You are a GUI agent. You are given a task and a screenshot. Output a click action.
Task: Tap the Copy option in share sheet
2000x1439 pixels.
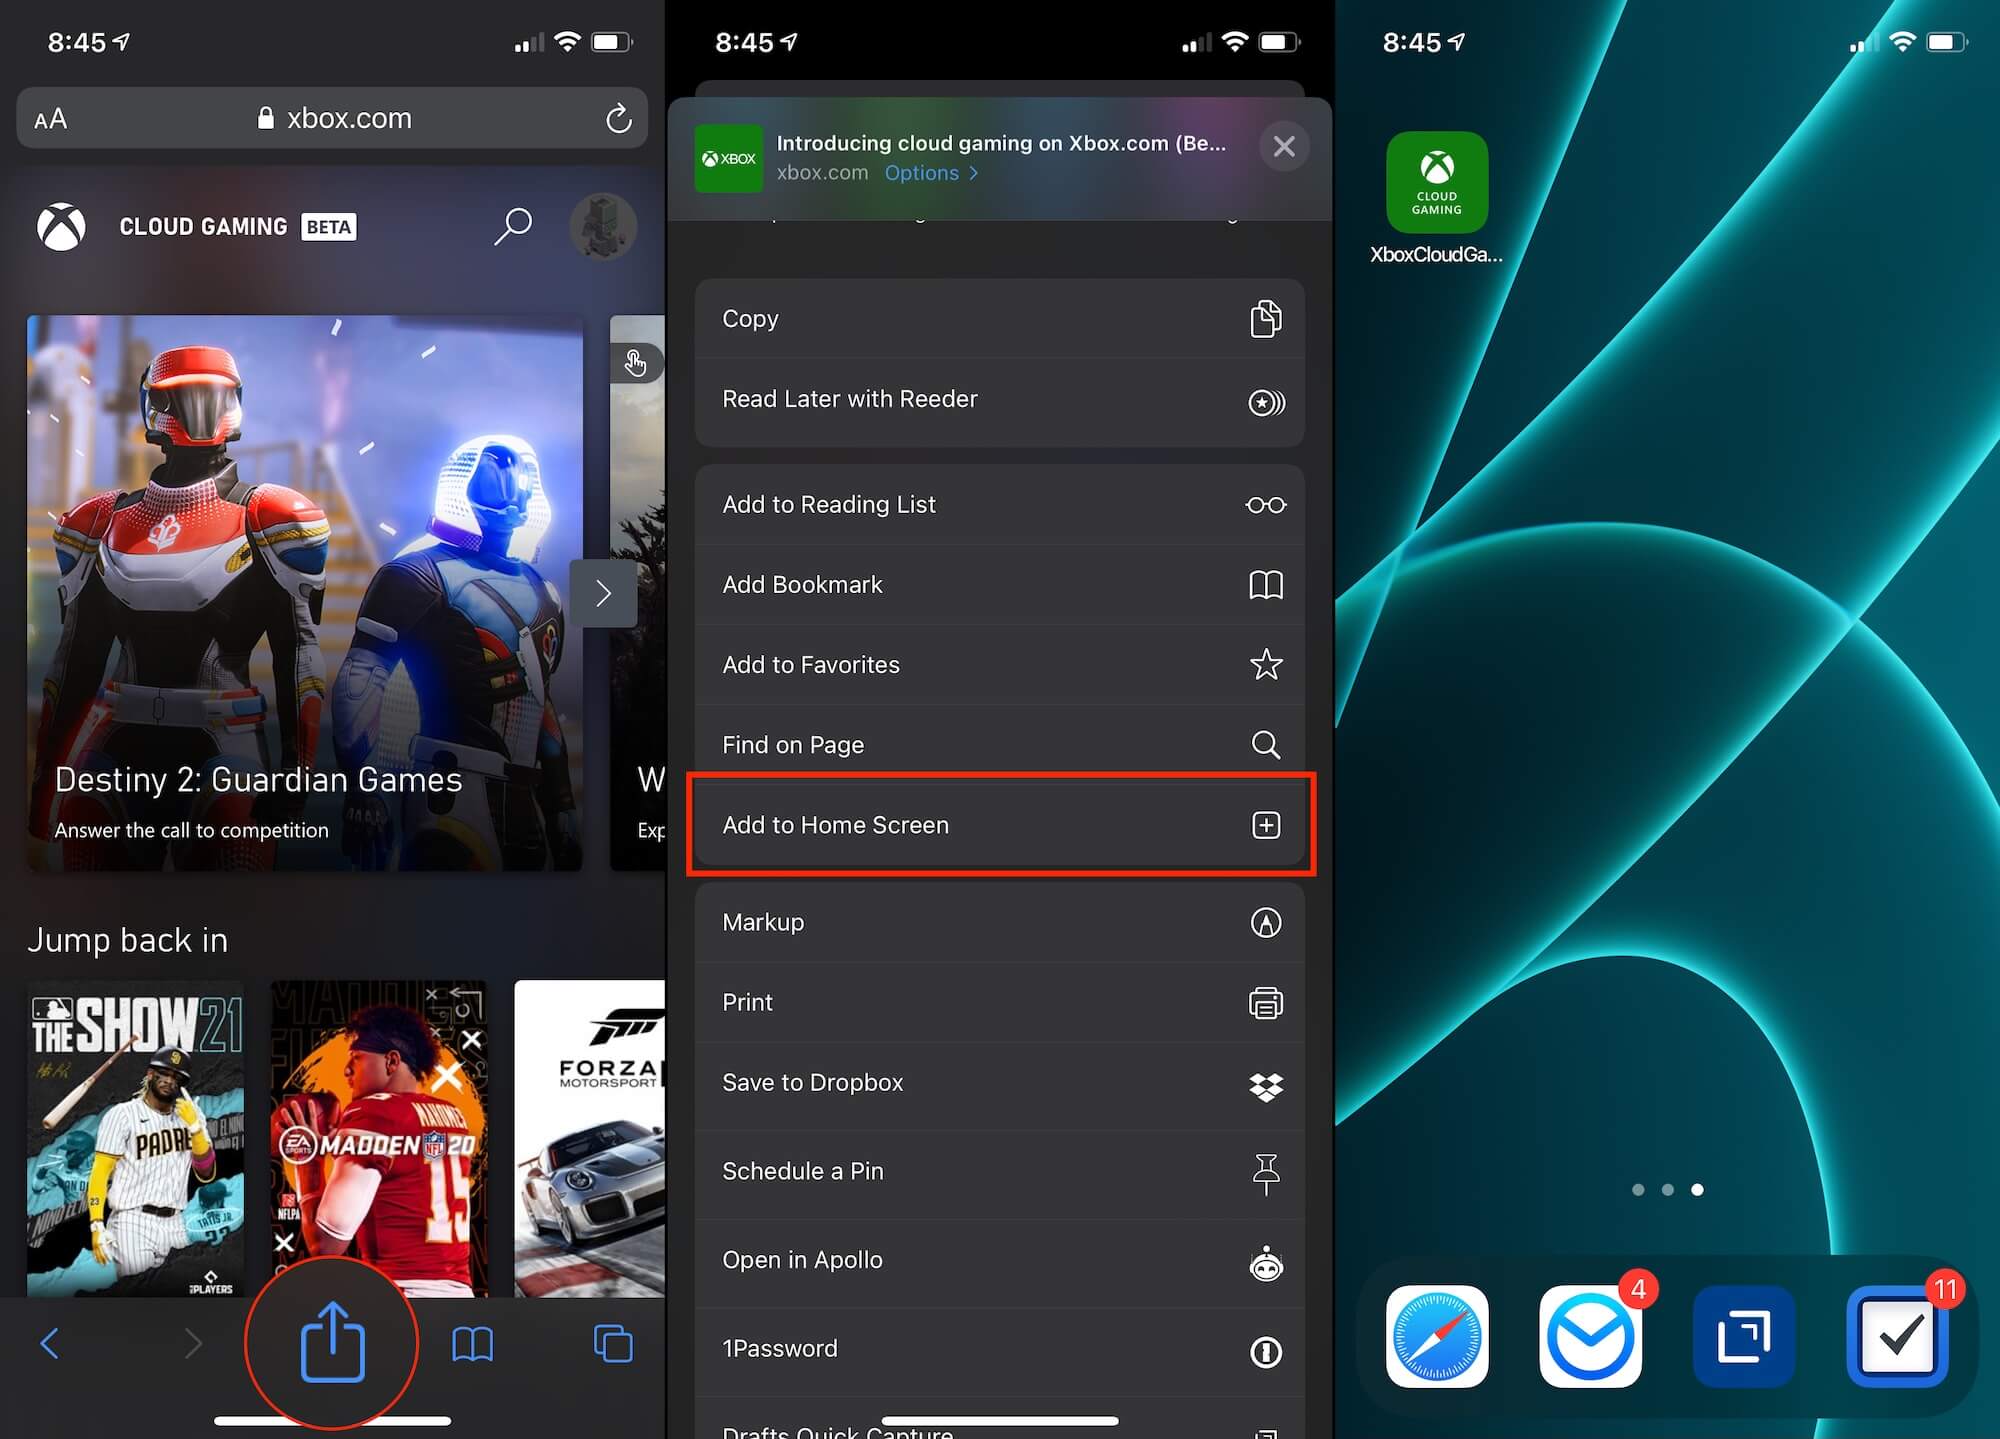[x=1000, y=318]
